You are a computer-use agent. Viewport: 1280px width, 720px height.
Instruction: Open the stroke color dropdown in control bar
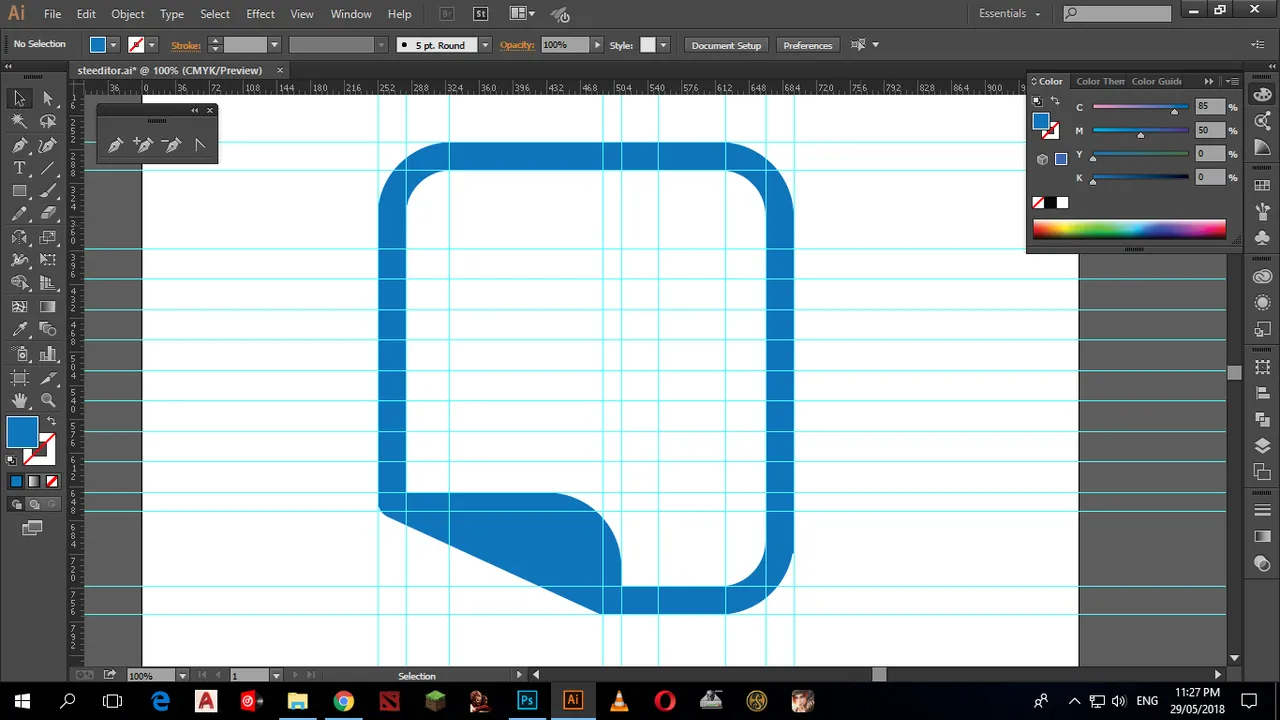click(x=152, y=45)
